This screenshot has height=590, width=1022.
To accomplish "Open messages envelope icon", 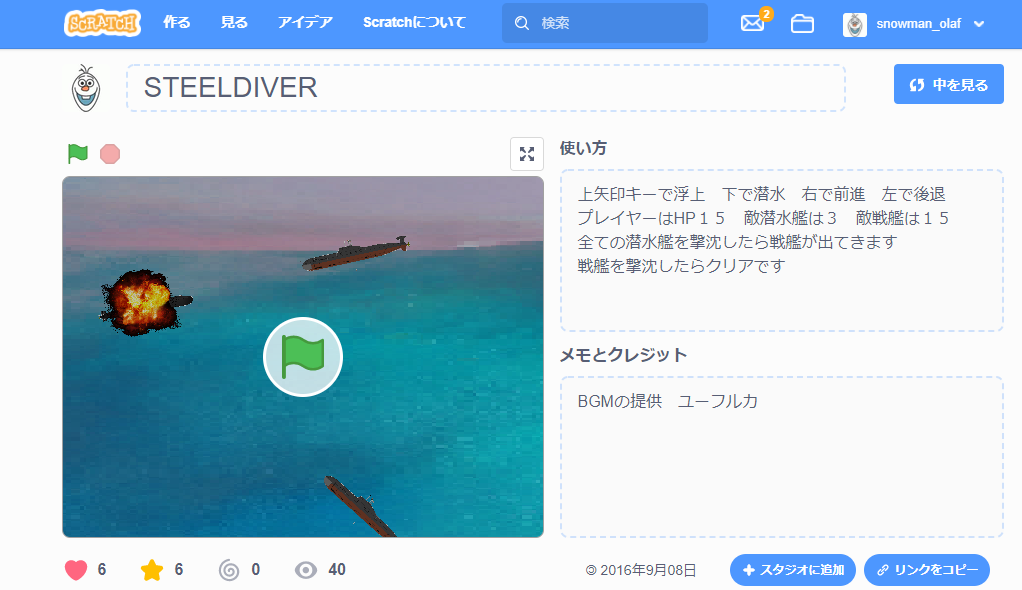I will pos(752,24).
